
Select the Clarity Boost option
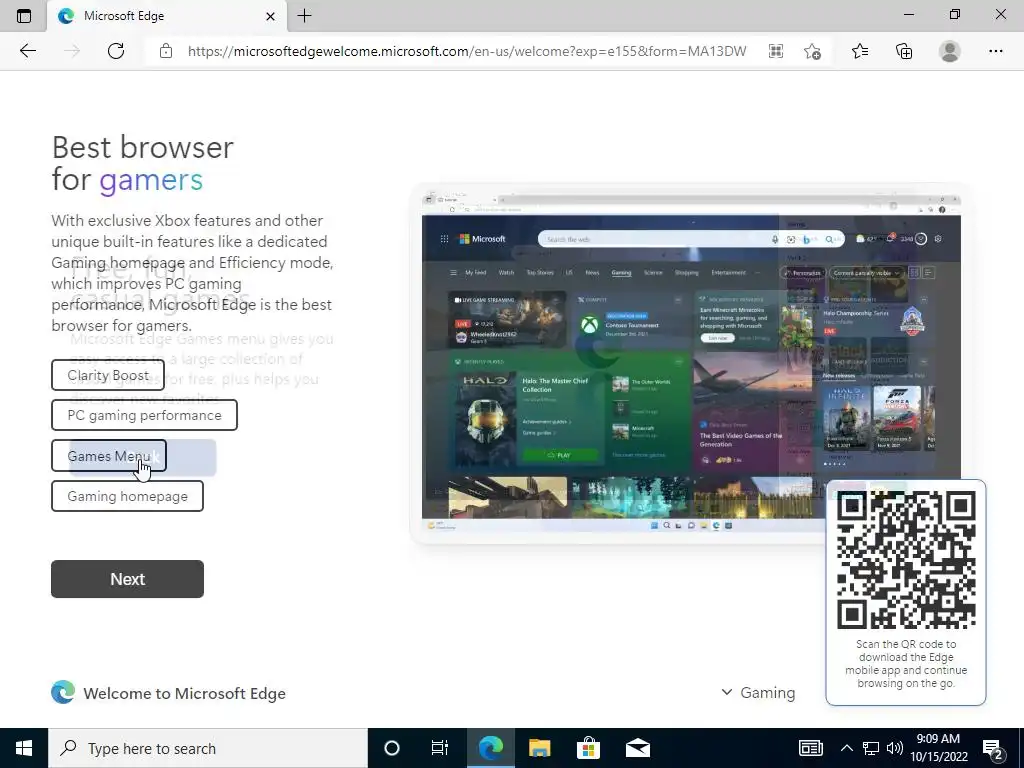108,375
